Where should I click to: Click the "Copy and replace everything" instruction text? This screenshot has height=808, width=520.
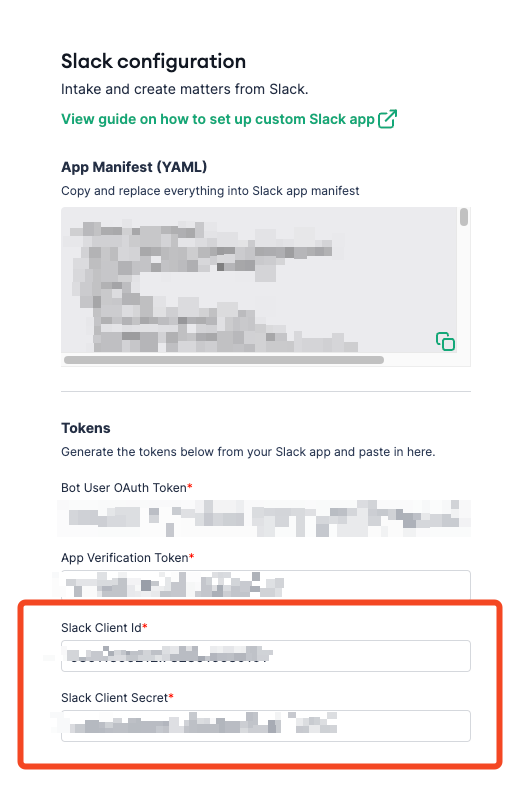pyautogui.click(x=210, y=191)
